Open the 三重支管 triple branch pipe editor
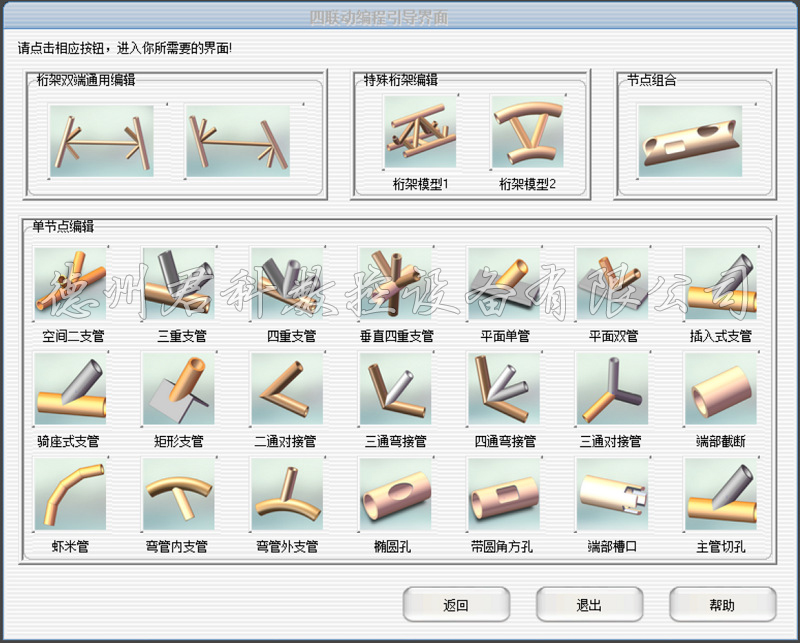Image resolution: width=800 pixels, height=643 pixels. 181,285
